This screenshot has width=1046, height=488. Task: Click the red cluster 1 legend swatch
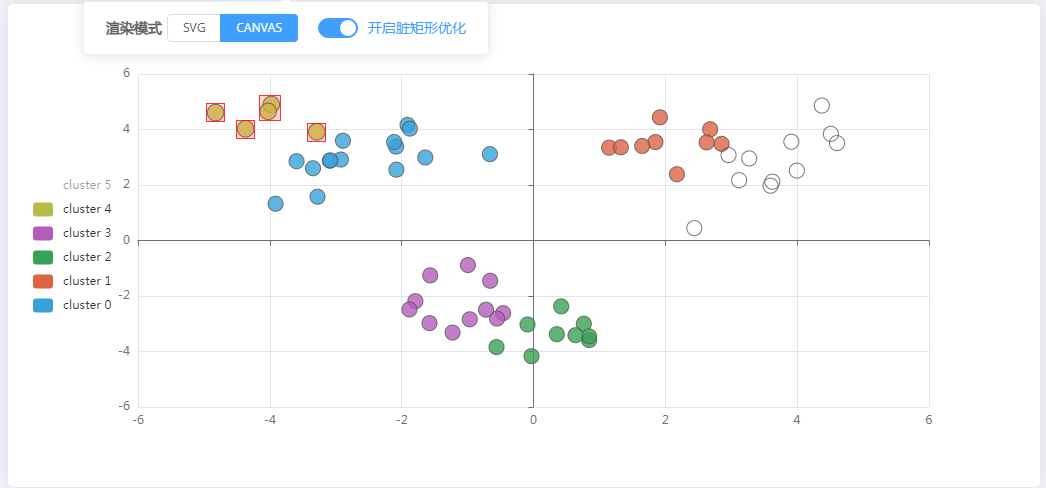tap(43, 281)
